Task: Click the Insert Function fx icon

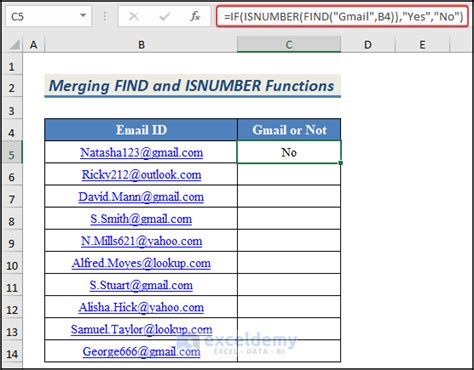Action: pos(195,16)
